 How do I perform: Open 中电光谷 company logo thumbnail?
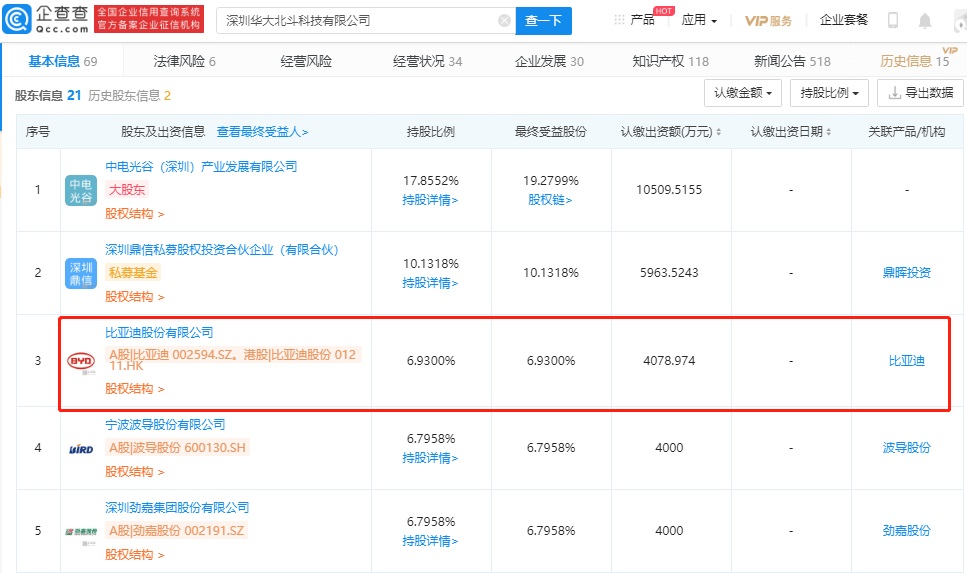(81, 190)
